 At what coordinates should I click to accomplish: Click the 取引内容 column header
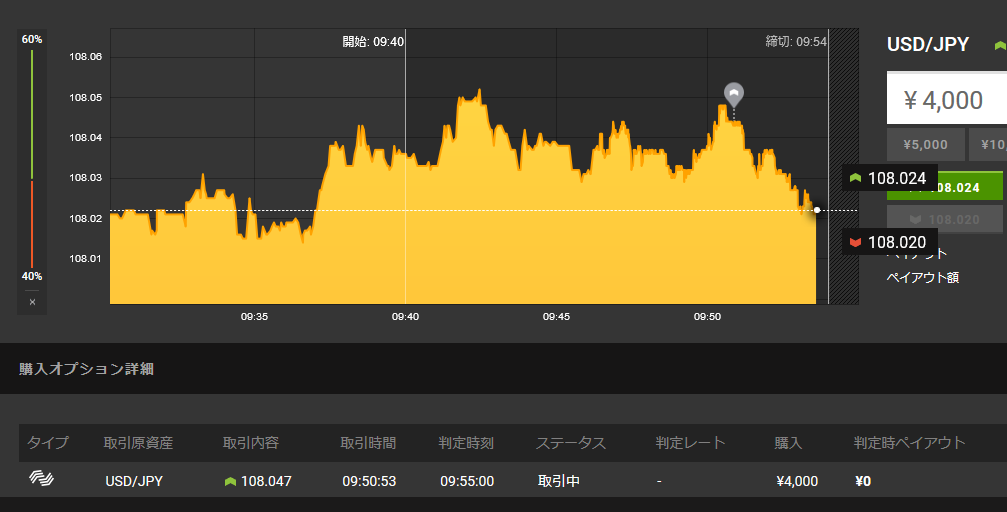coord(250,443)
